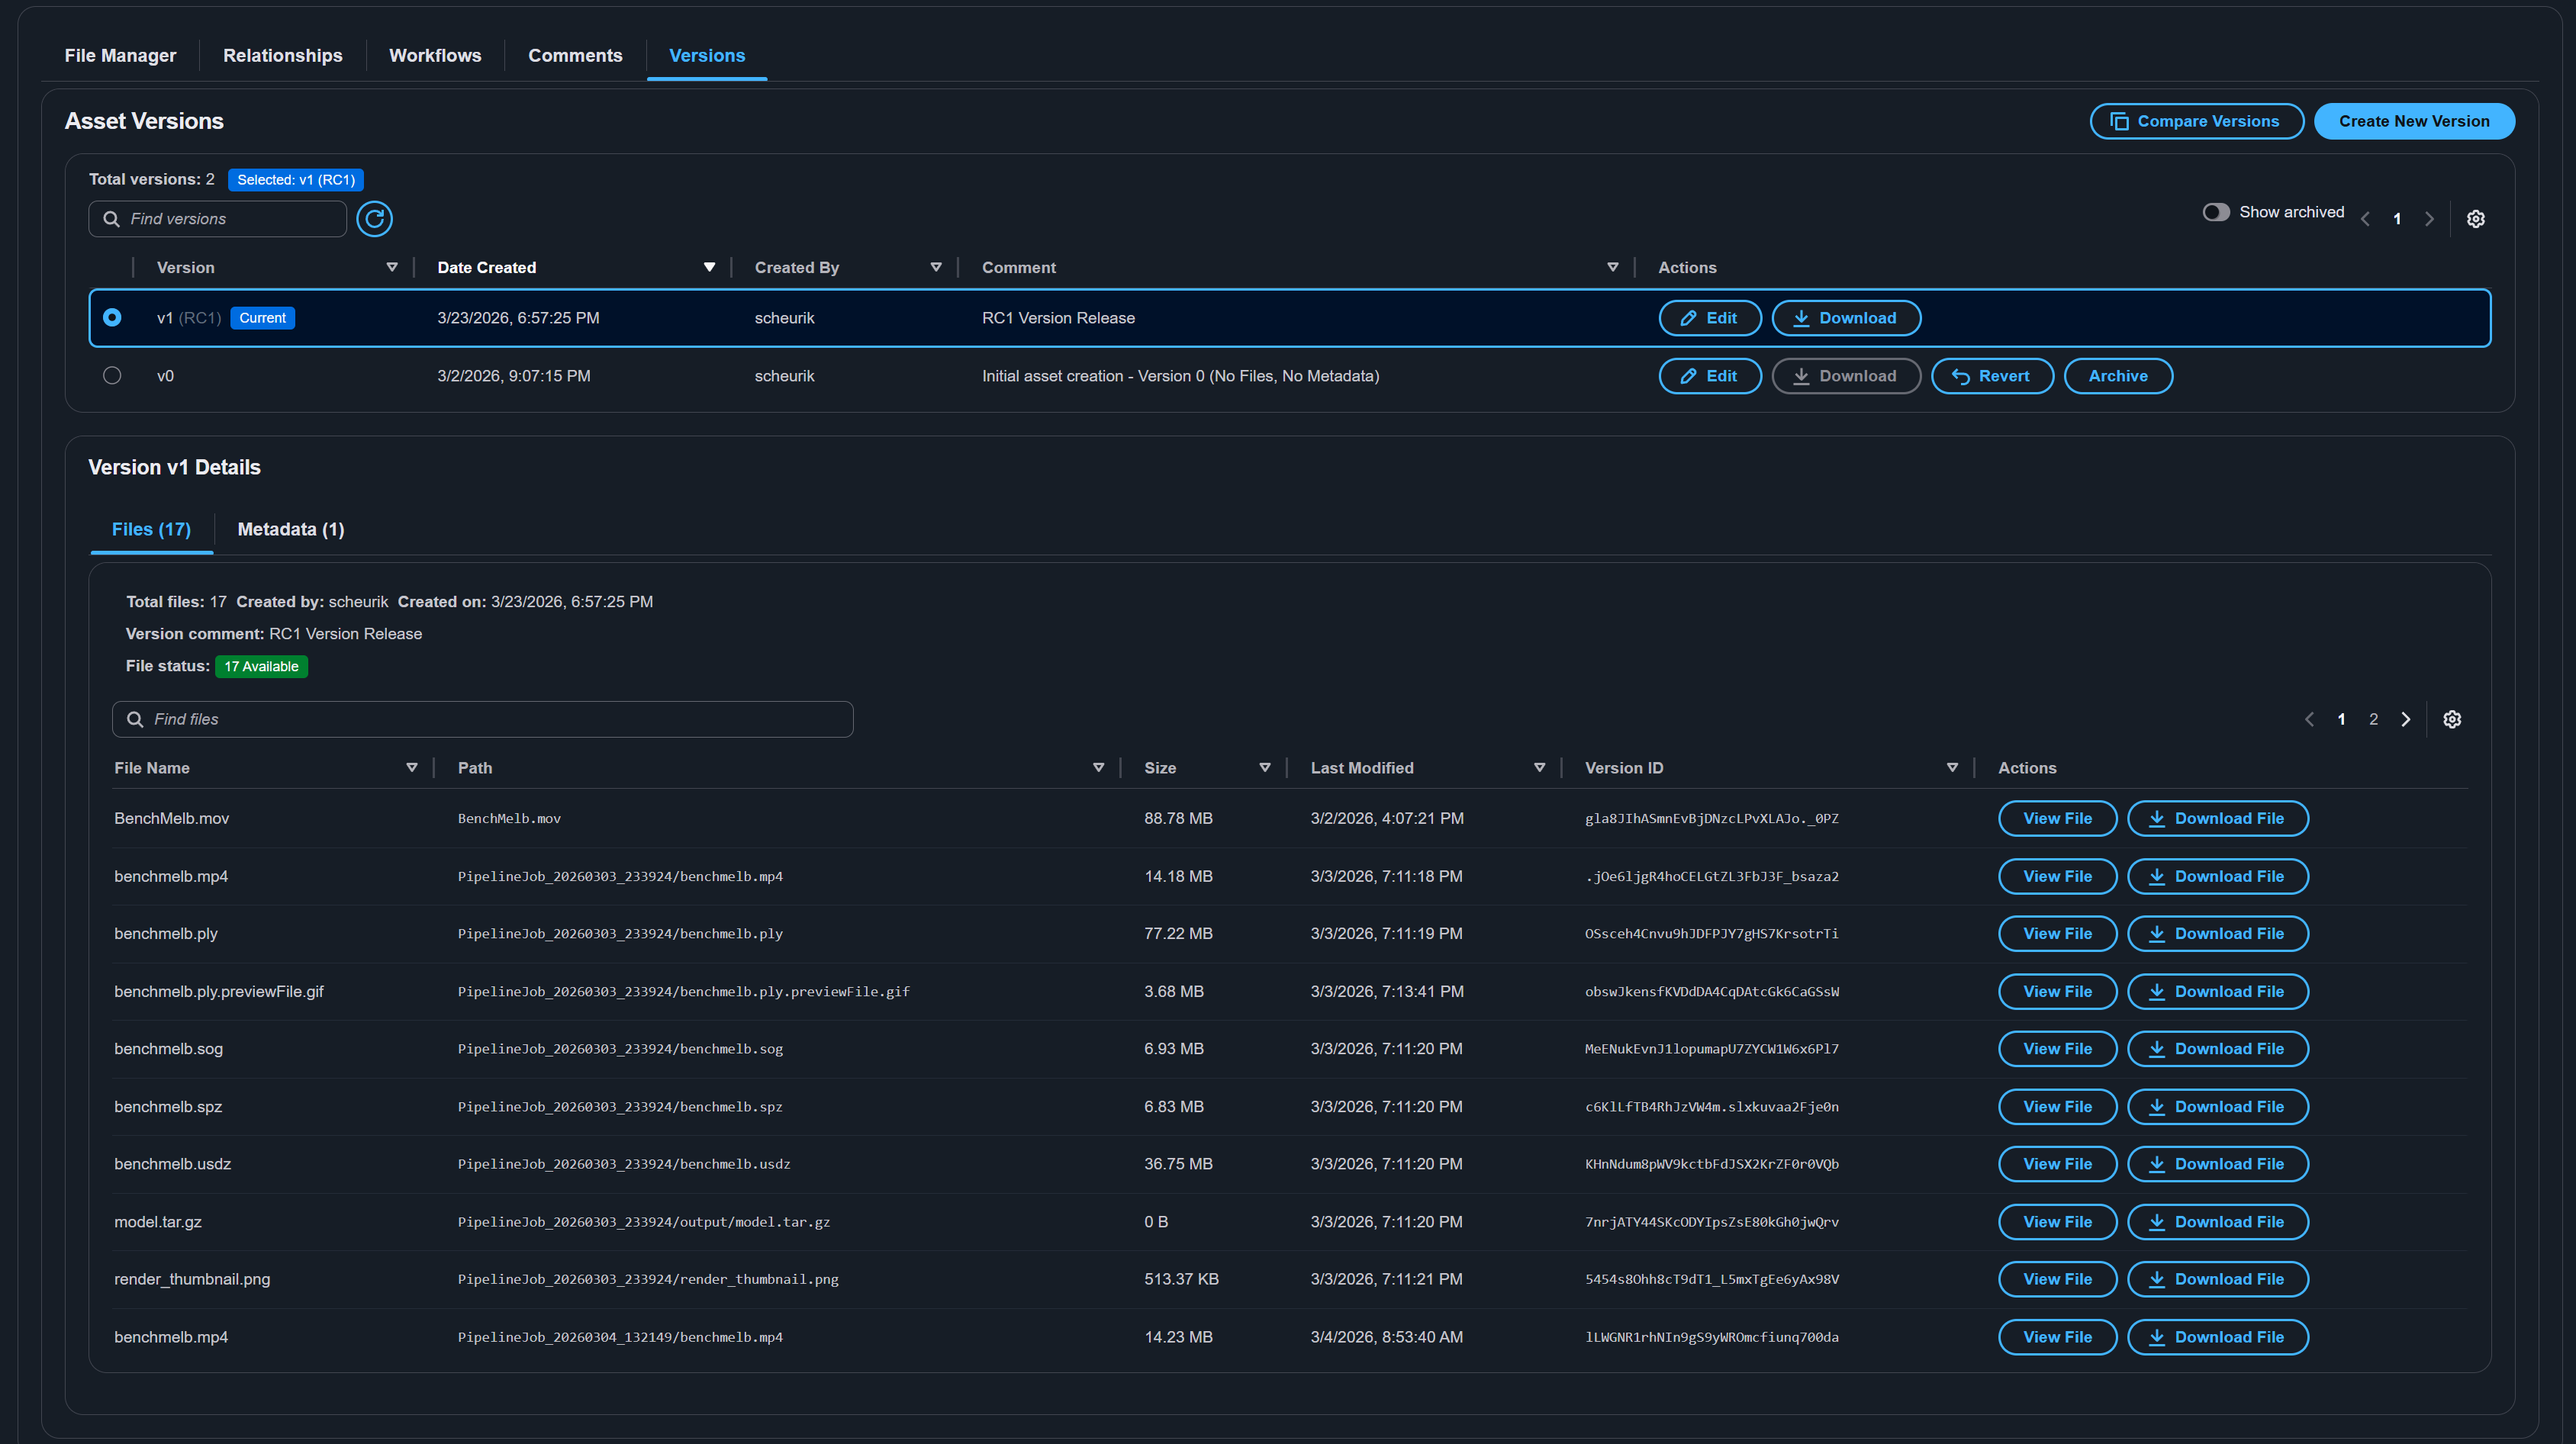Select the Versions tab
The image size is (2576, 1444).
click(x=707, y=55)
